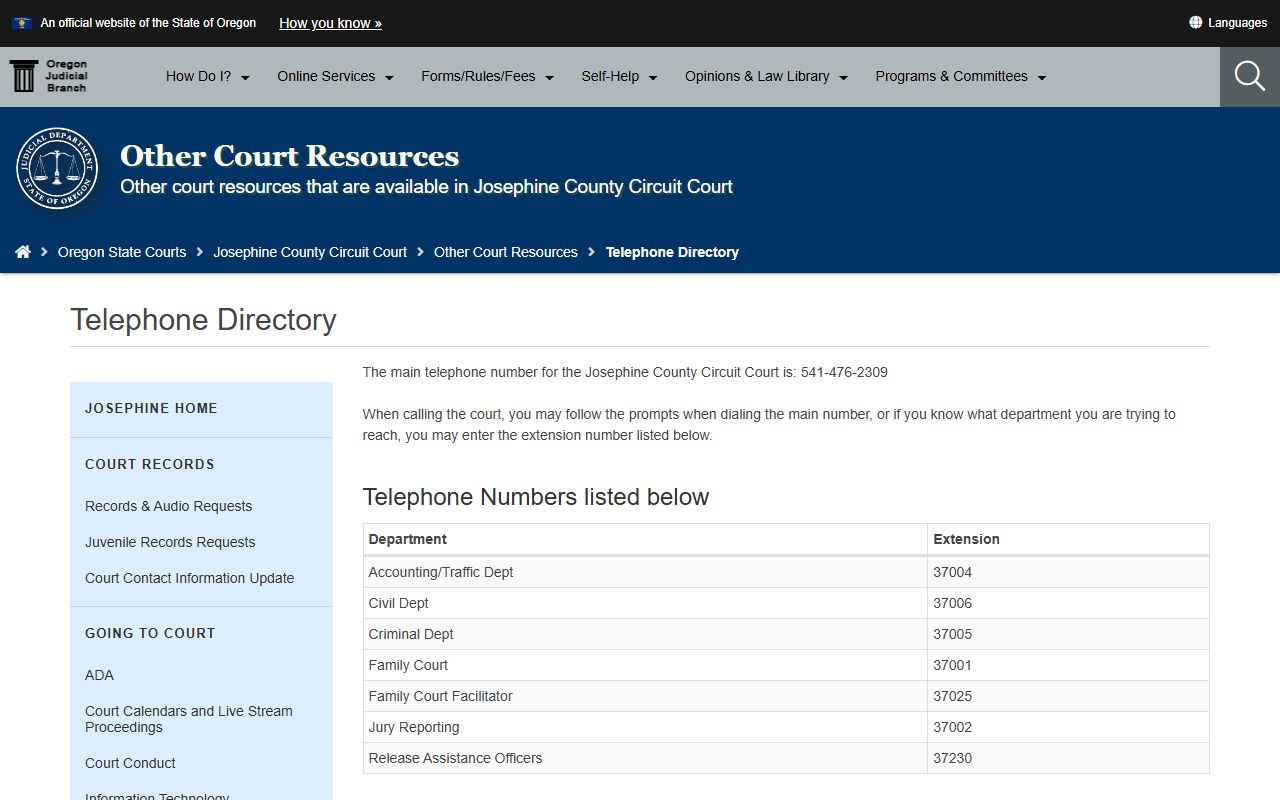The height and width of the screenshot is (800, 1280).
Task: Open Programs & Committees menu
Action: 961,76
